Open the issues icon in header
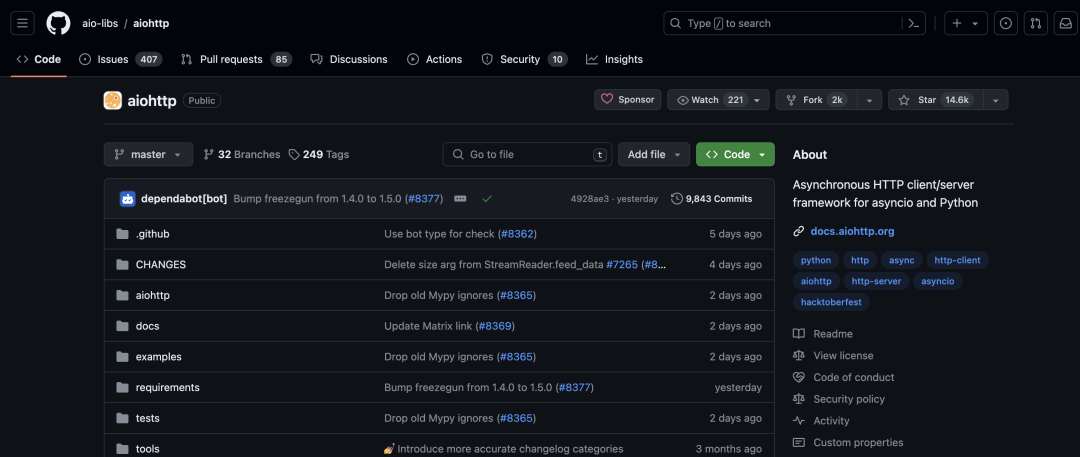This screenshot has width=1080, height=457. pyautogui.click(x=1006, y=23)
